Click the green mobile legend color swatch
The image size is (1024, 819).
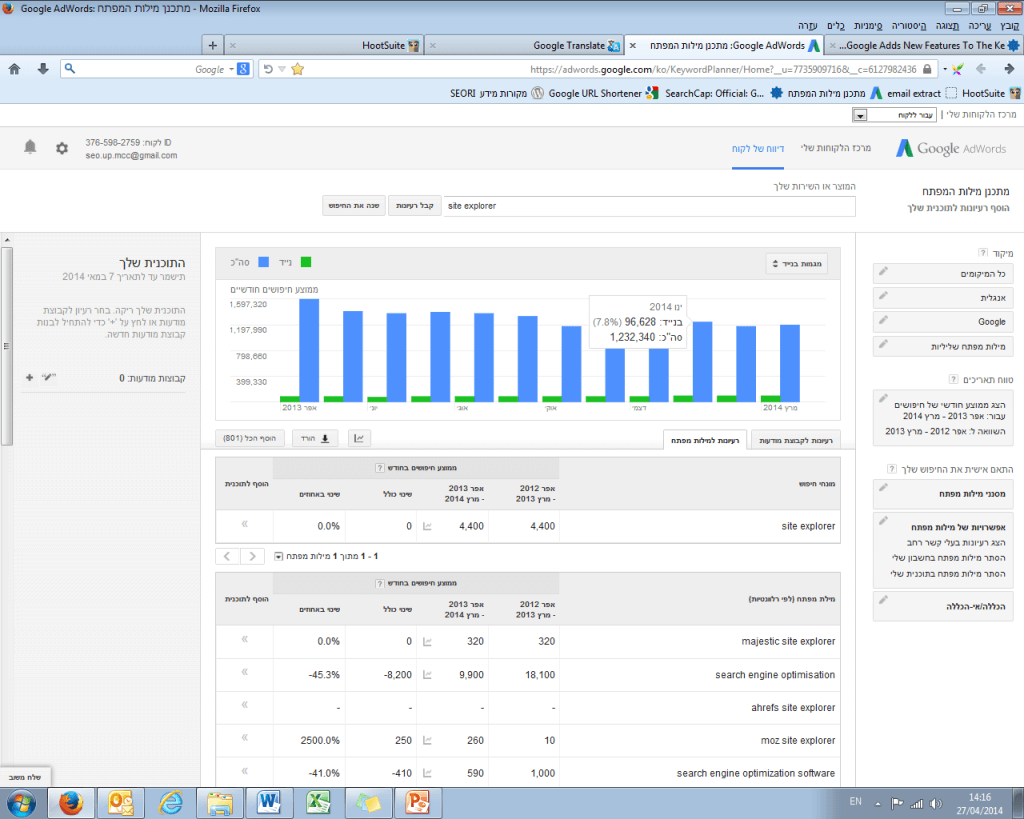[x=306, y=262]
